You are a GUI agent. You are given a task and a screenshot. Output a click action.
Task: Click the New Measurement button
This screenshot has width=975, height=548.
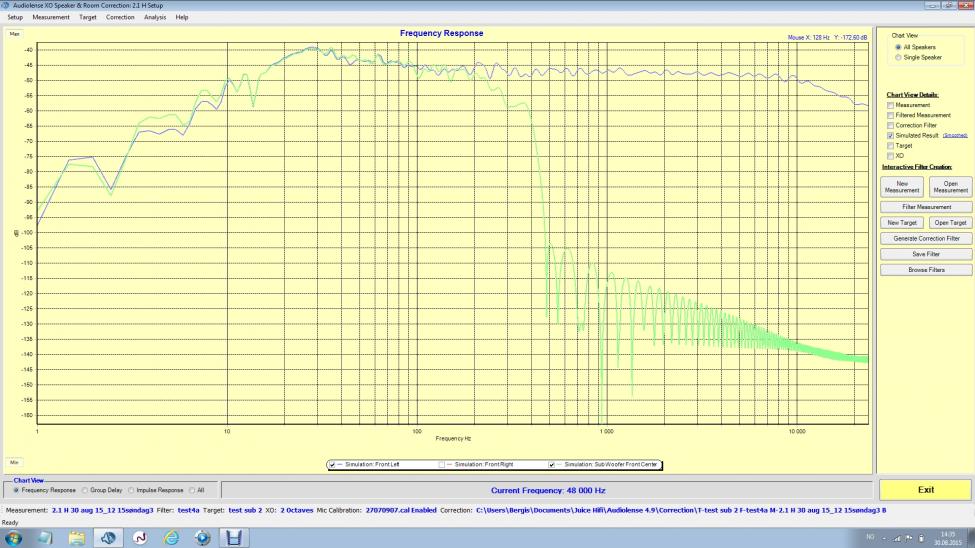[902, 187]
